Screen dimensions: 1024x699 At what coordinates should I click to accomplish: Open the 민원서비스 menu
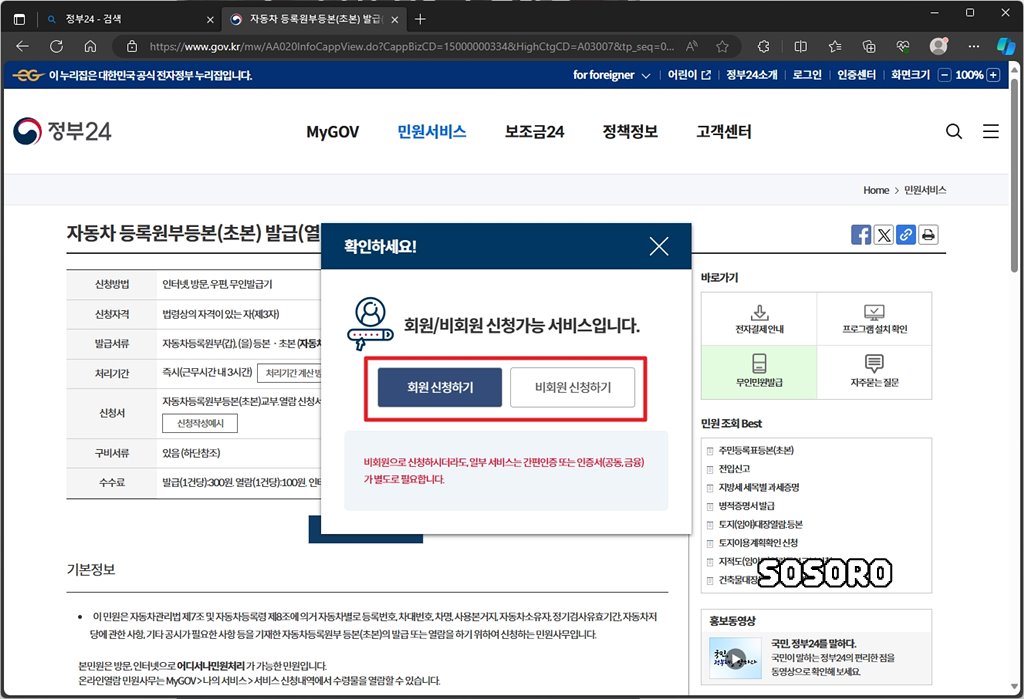[x=432, y=132]
